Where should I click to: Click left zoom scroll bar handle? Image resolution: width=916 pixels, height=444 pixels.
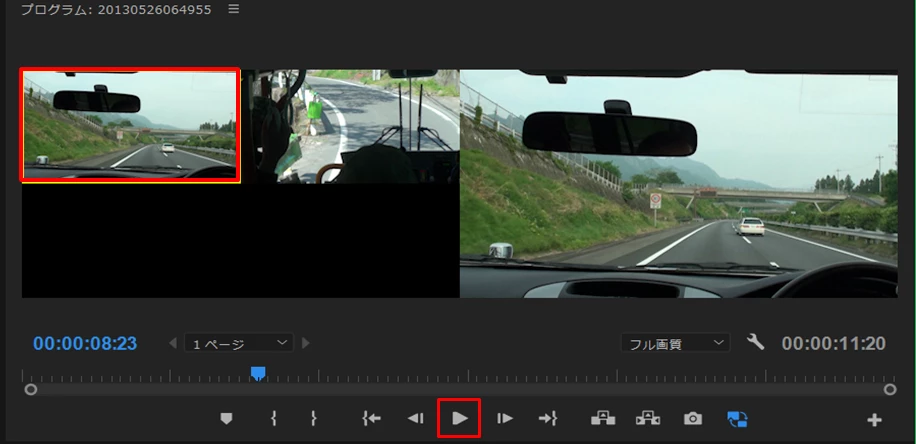point(31,389)
